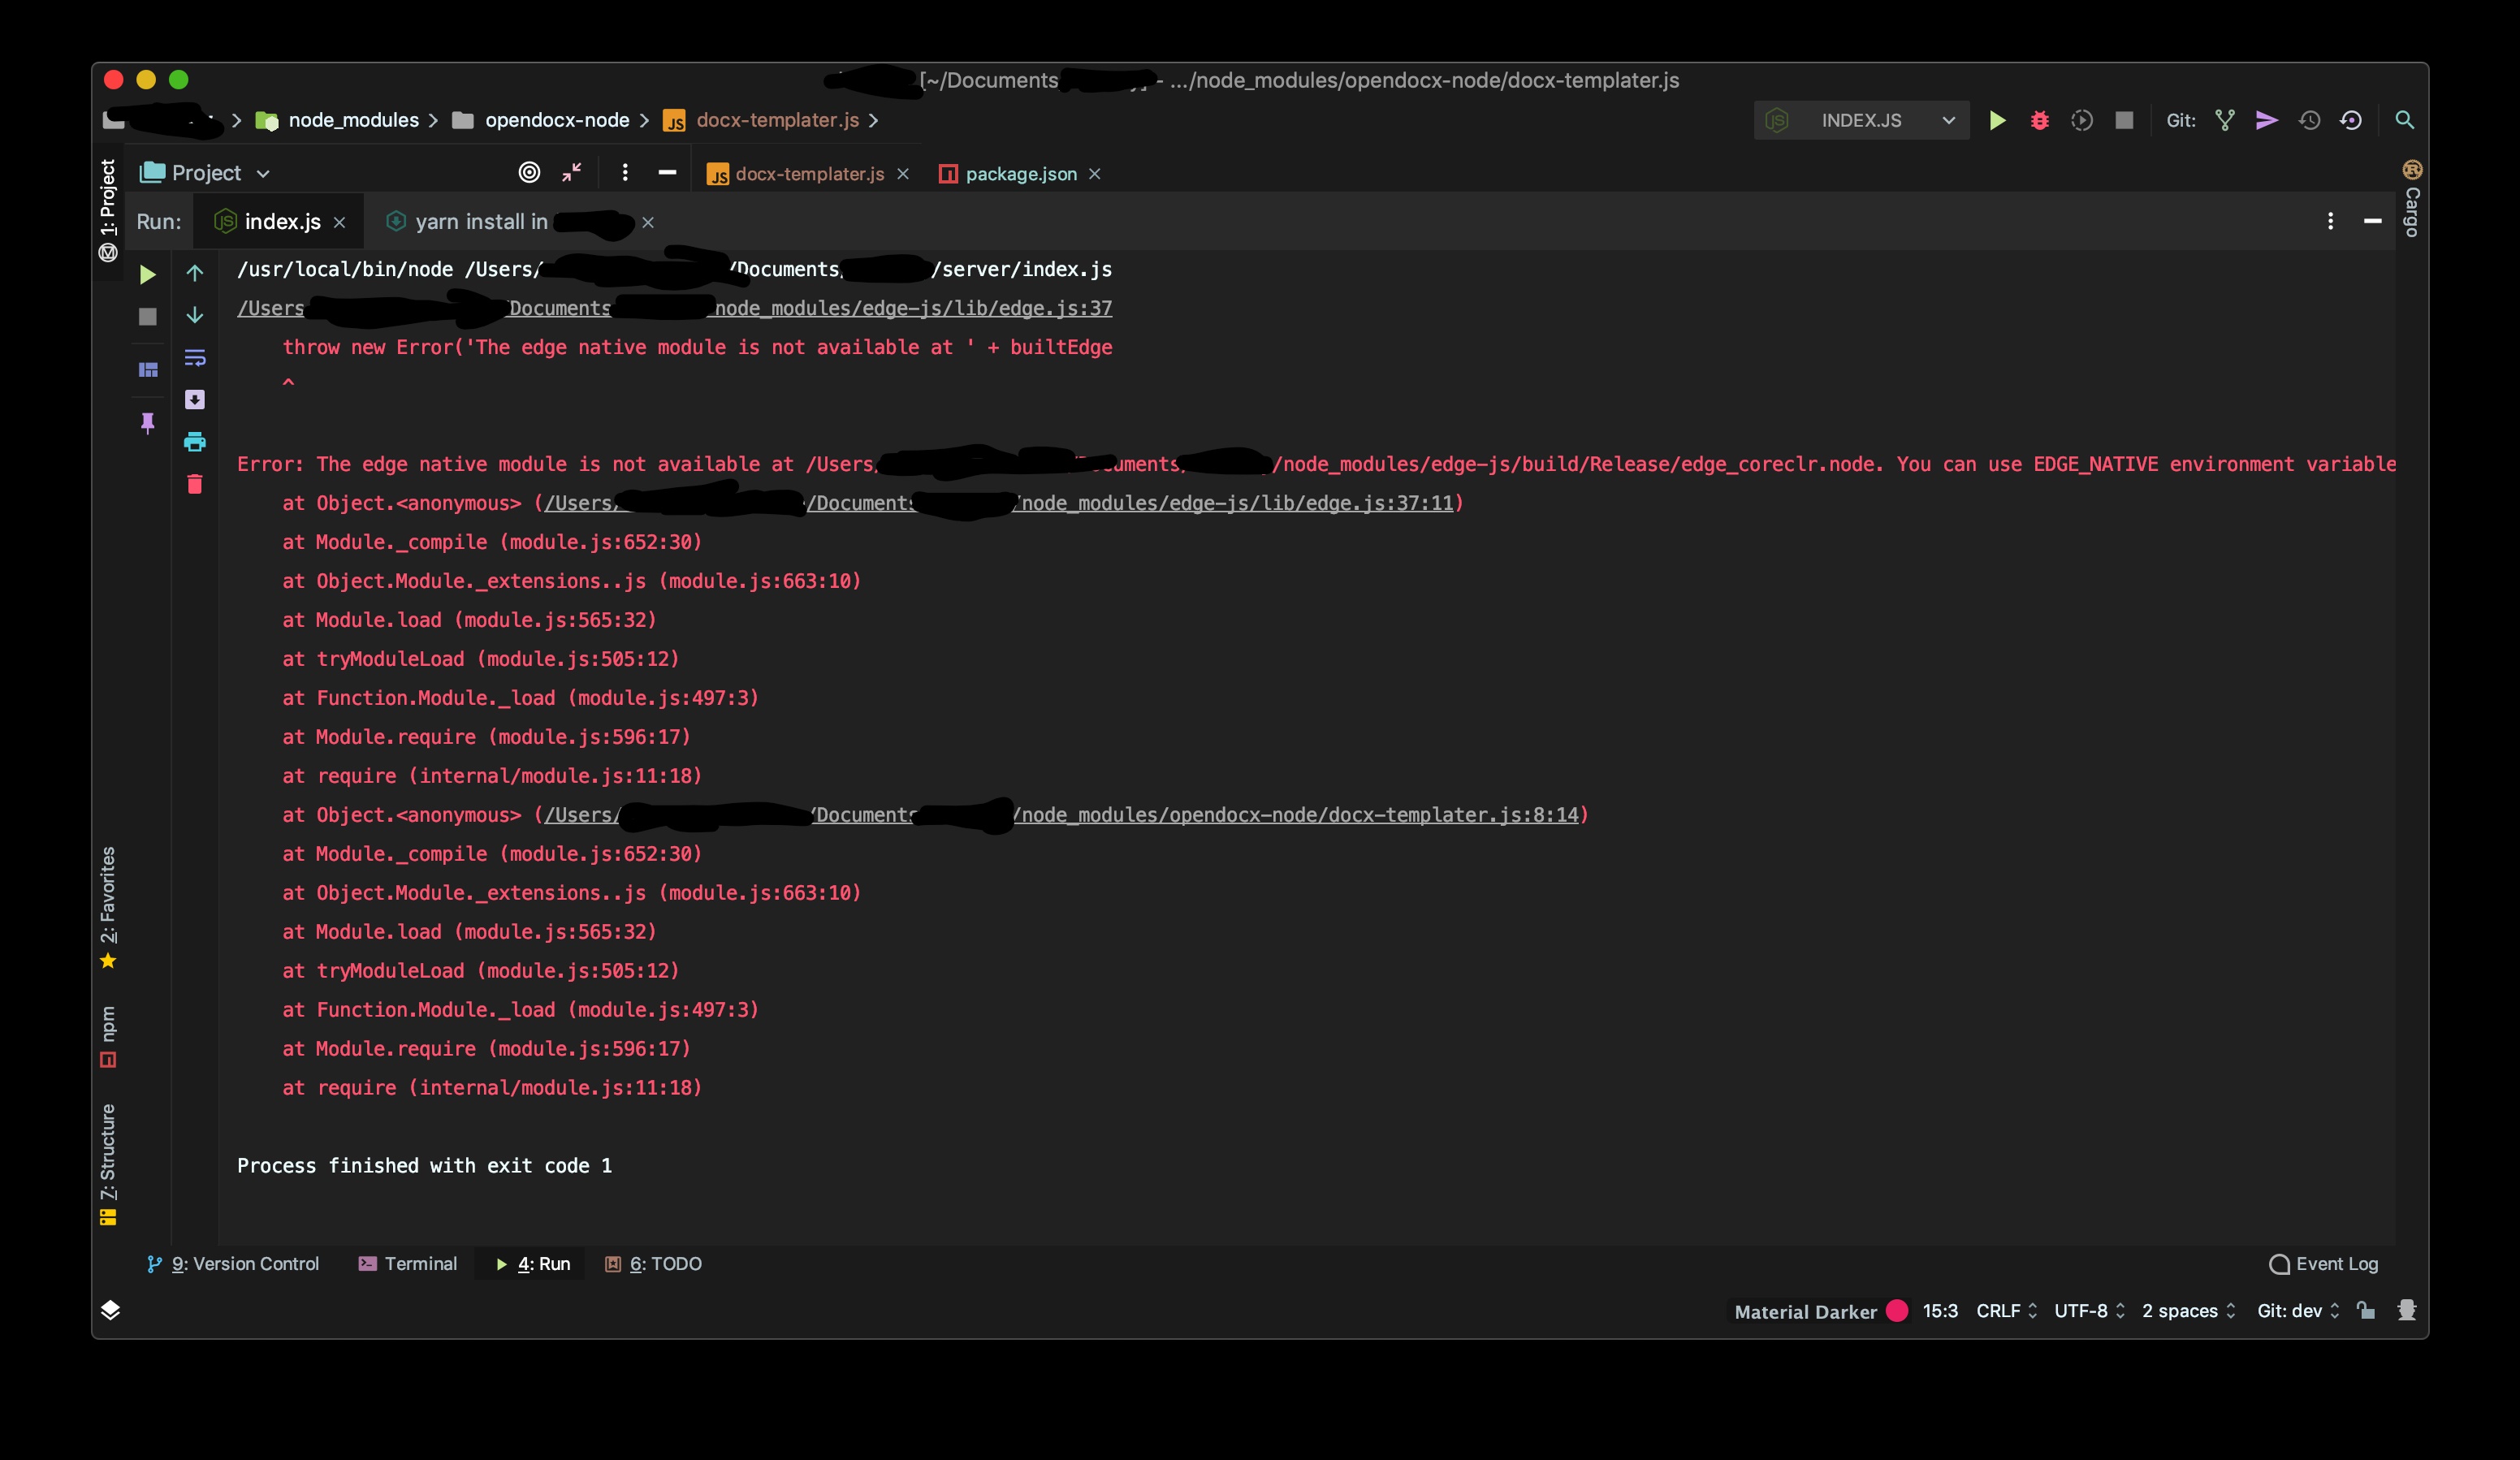Open the 6: TODO tool window
Viewport: 2520px width, 1460px height.
click(654, 1264)
